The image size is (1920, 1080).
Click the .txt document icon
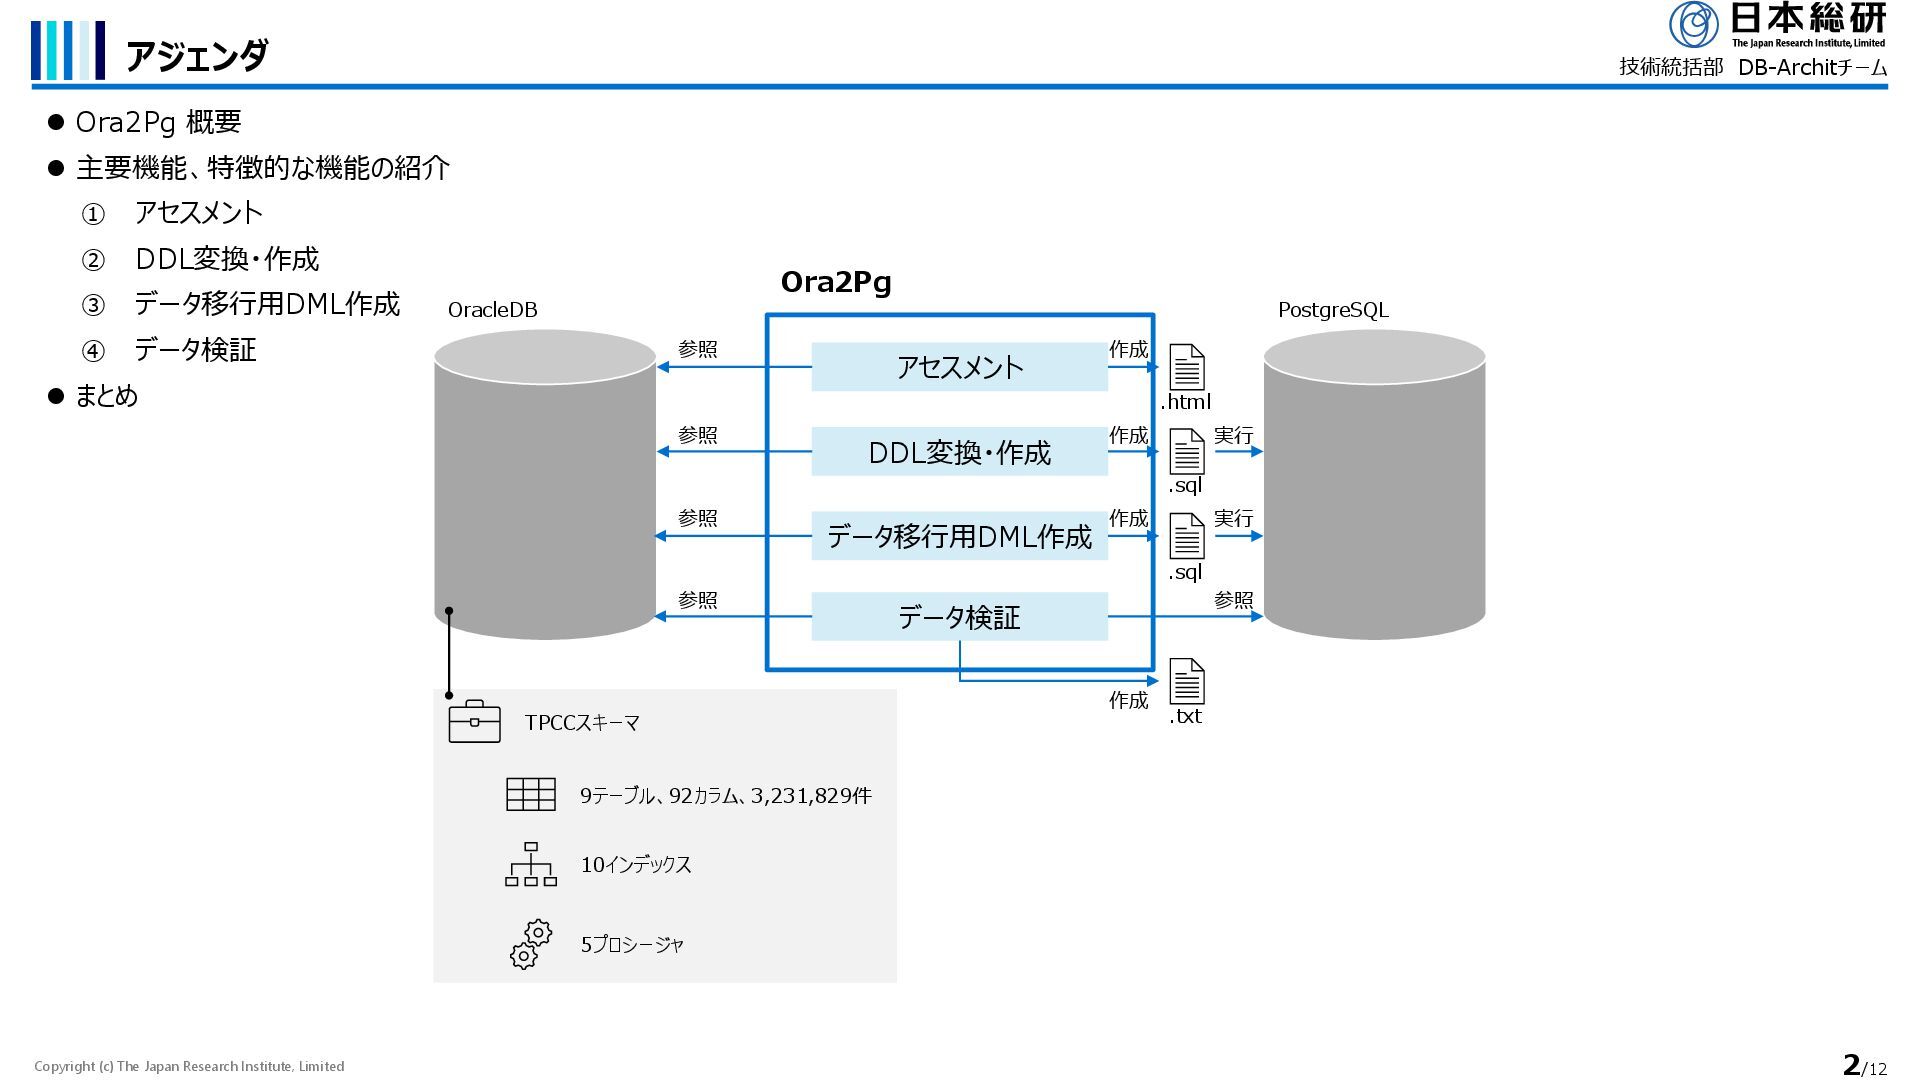1187,682
